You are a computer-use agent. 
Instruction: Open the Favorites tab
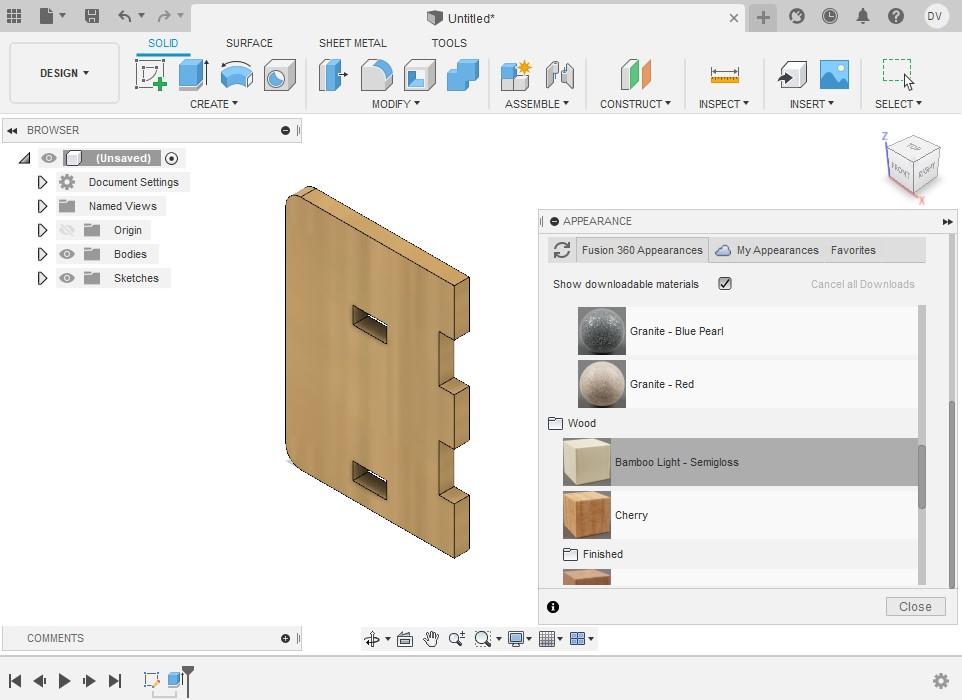coord(853,250)
